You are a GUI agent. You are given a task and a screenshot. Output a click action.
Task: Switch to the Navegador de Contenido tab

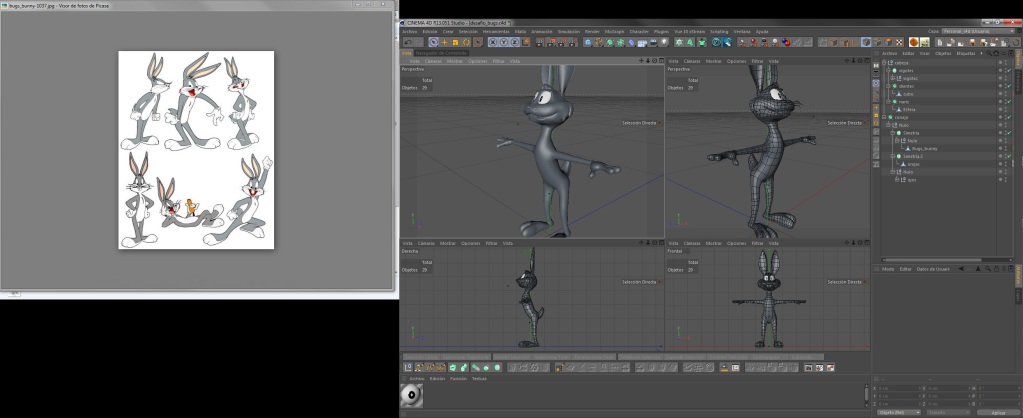pos(442,53)
